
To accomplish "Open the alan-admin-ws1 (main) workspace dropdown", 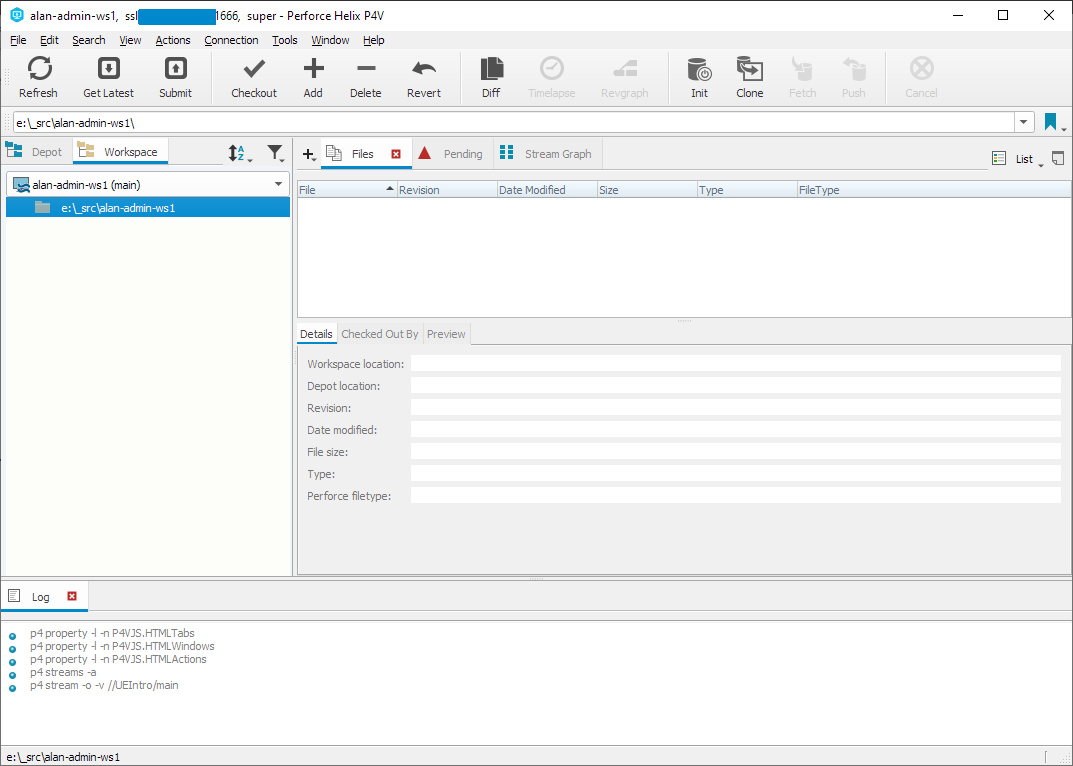I will (x=148, y=184).
